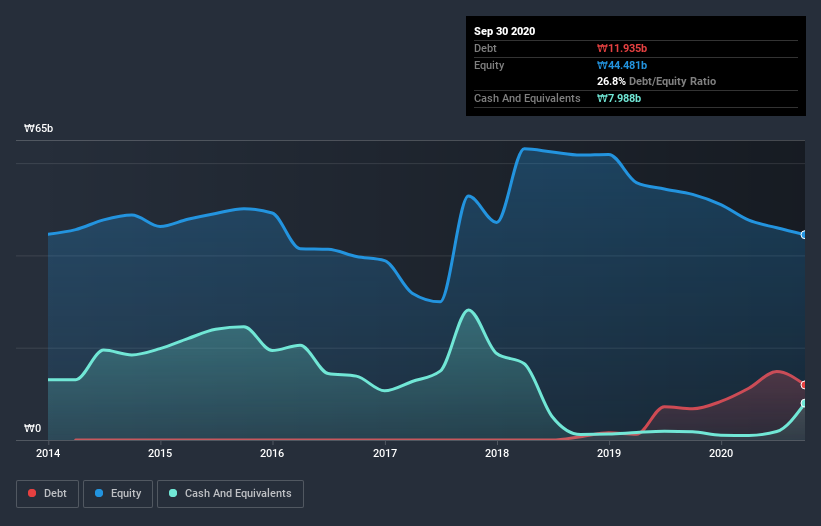Select the teal Cash endpoint marker on chart
The width and height of the screenshot is (821, 526).
tap(804, 404)
